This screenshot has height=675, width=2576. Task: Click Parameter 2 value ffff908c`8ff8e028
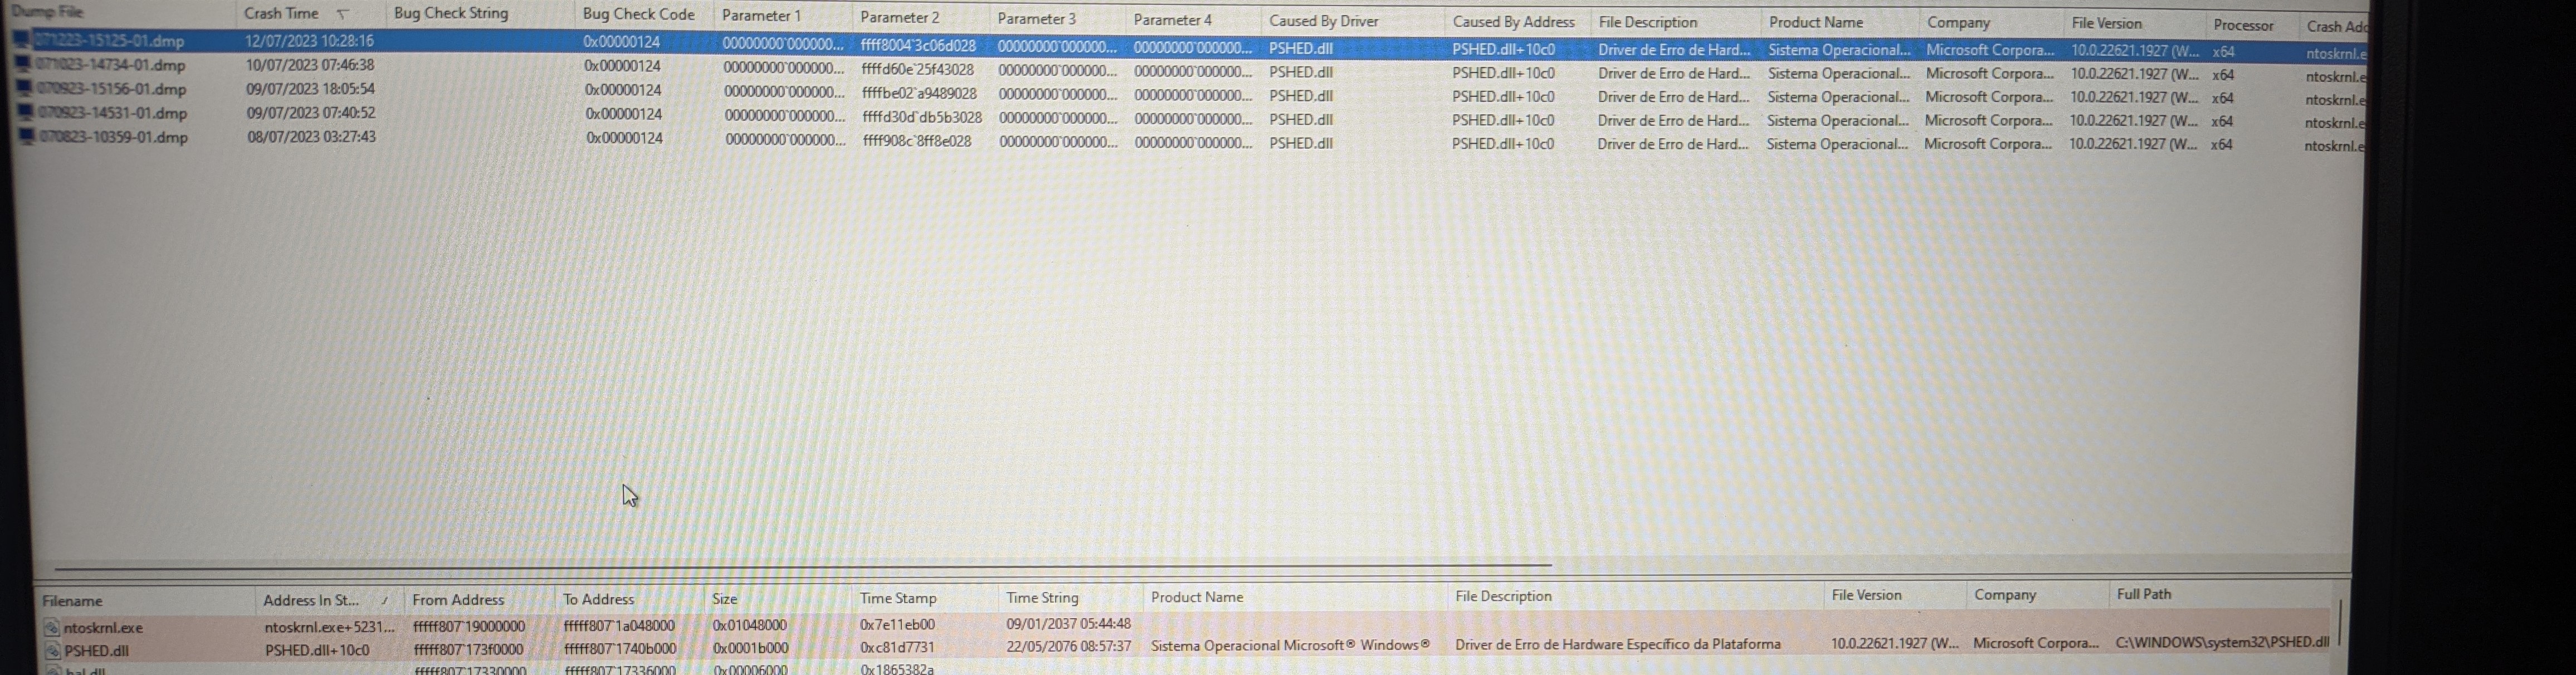(917, 142)
